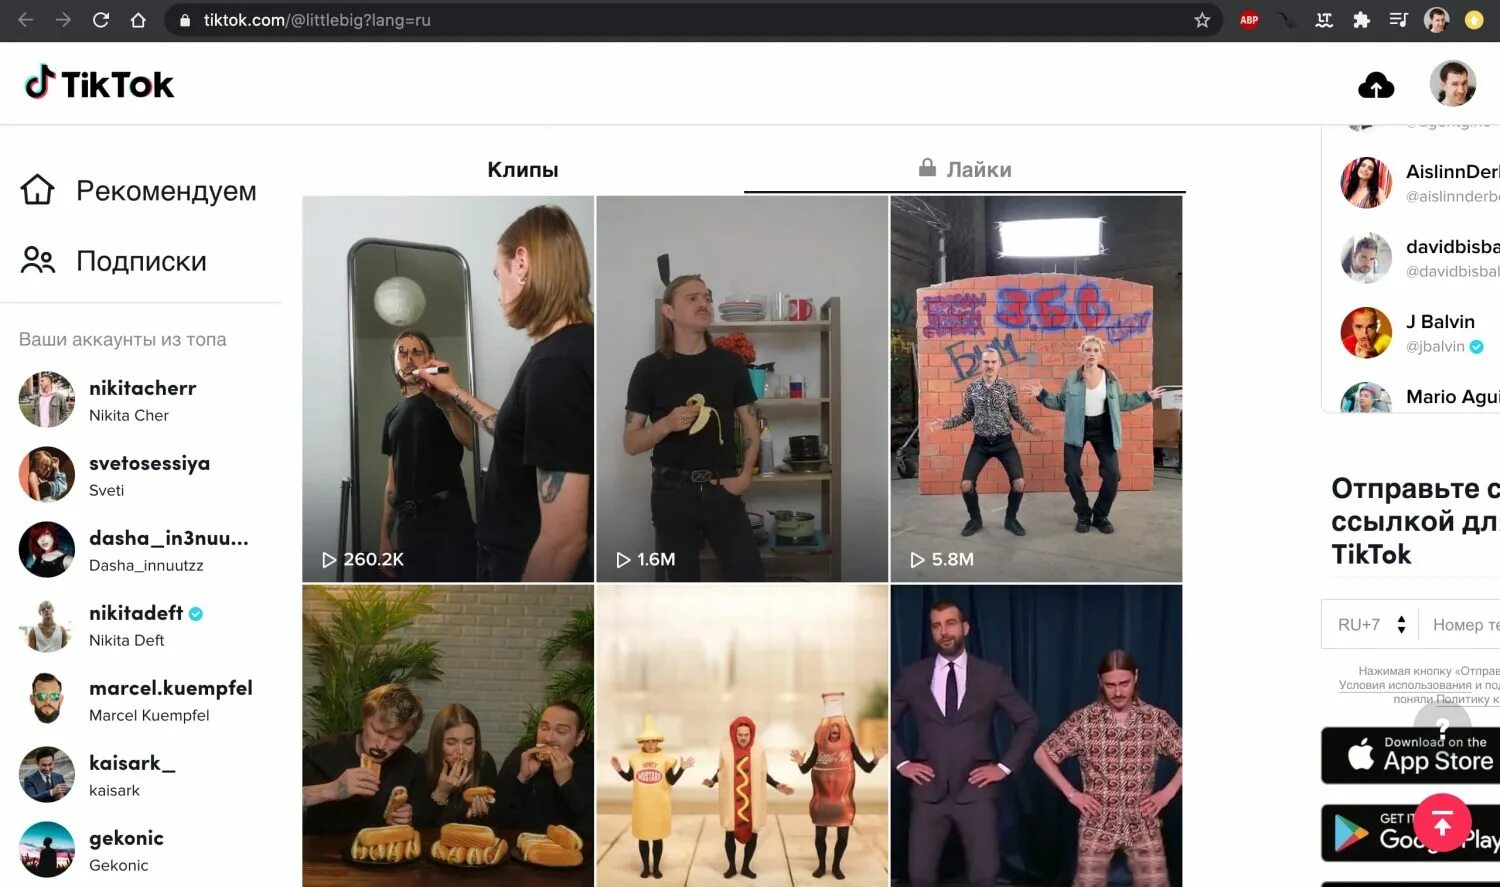
Task: Reload the page
Action: click(x=101, y=20)
